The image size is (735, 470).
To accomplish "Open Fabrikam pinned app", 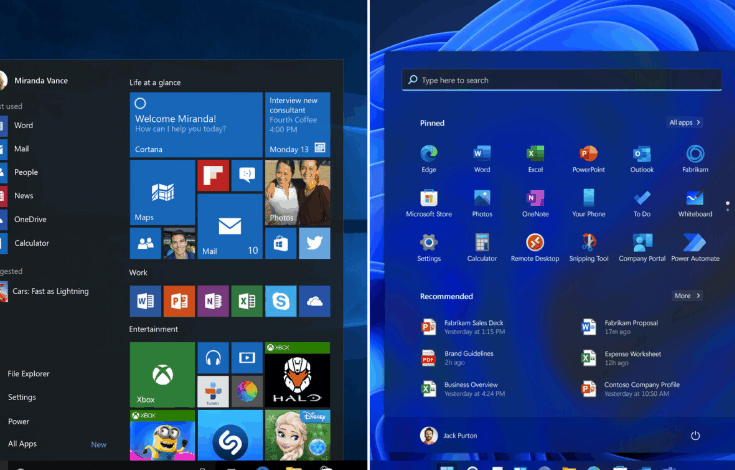I will click(x=695, y=159).
